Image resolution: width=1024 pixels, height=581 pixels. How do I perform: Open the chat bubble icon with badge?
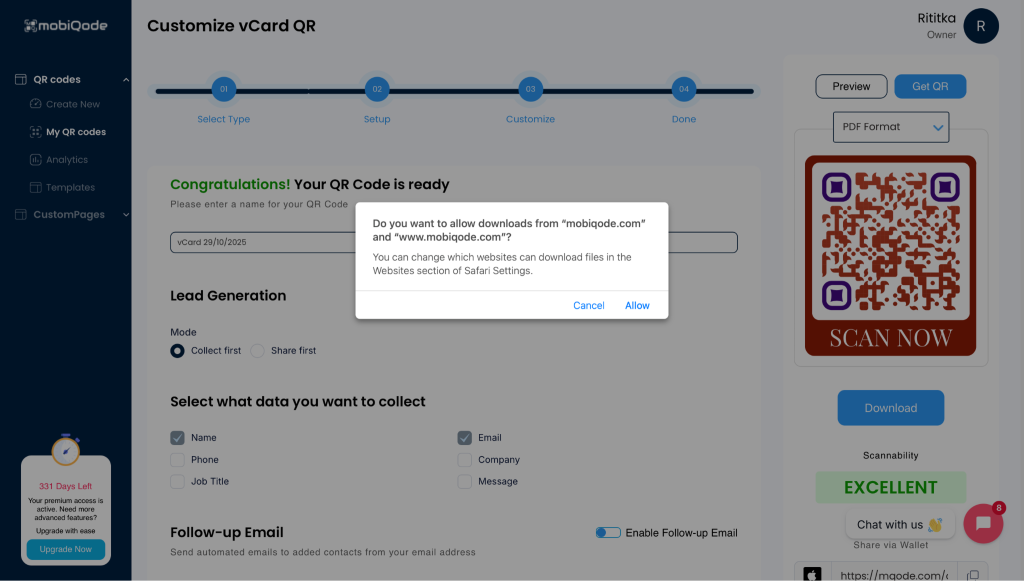pos(983,523)
